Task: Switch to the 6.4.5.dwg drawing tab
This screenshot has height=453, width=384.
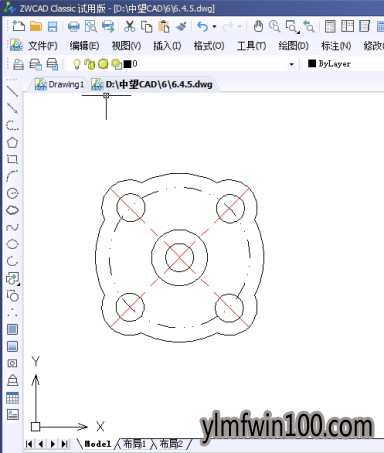Action: point(153,84)
